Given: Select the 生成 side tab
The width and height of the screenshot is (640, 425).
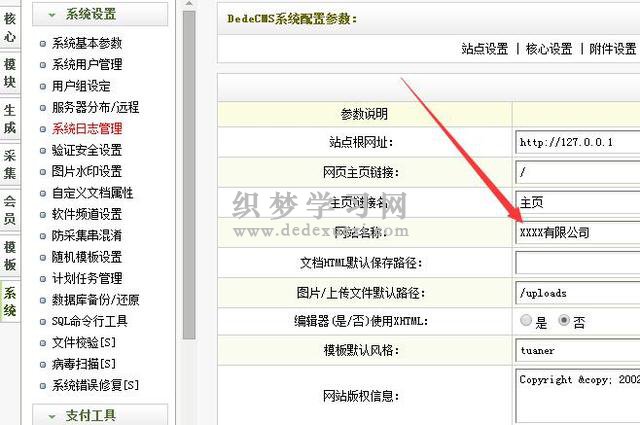Looking at the screenshot, I should tap(9, 118).
